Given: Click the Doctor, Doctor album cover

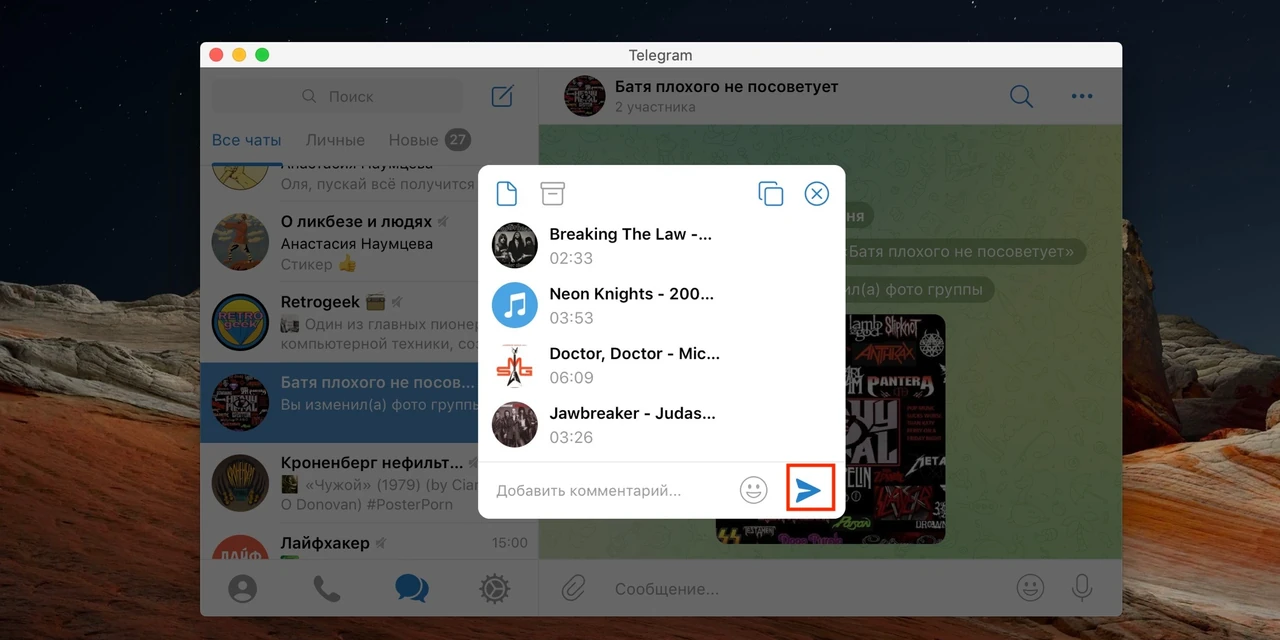Looking at the screenshot, I should [515, 365].
